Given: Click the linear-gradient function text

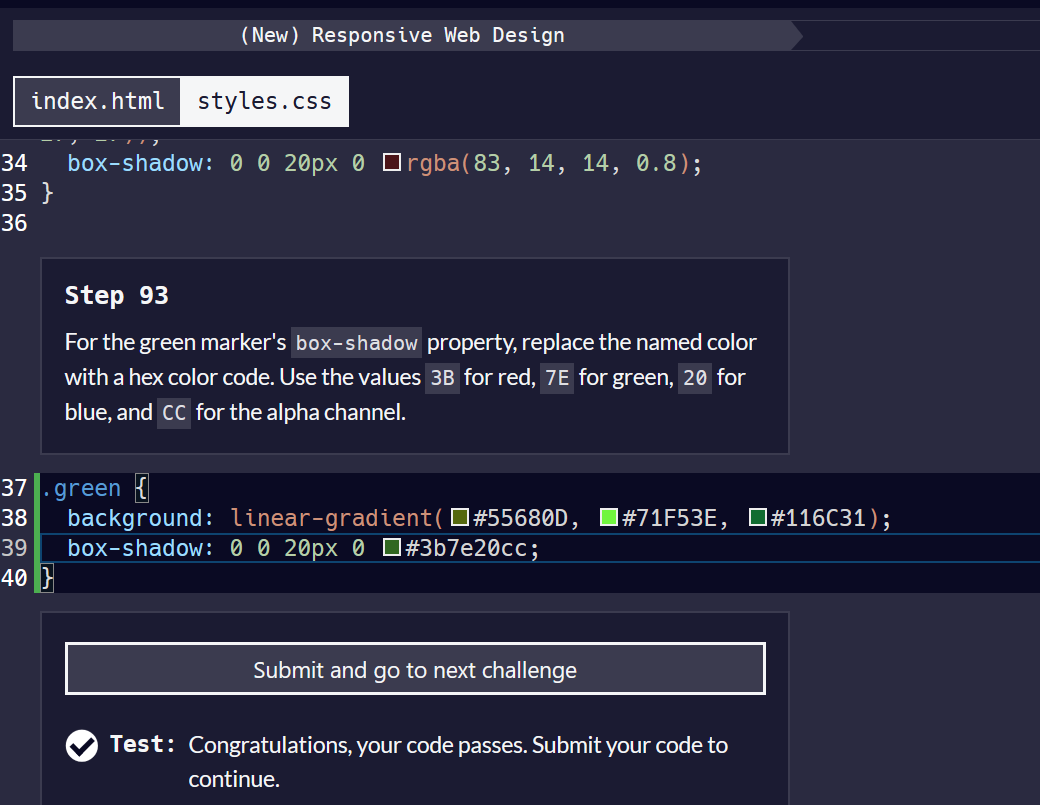Looking at the screenshot, I should pyautogui.click(x=331, y=518).
